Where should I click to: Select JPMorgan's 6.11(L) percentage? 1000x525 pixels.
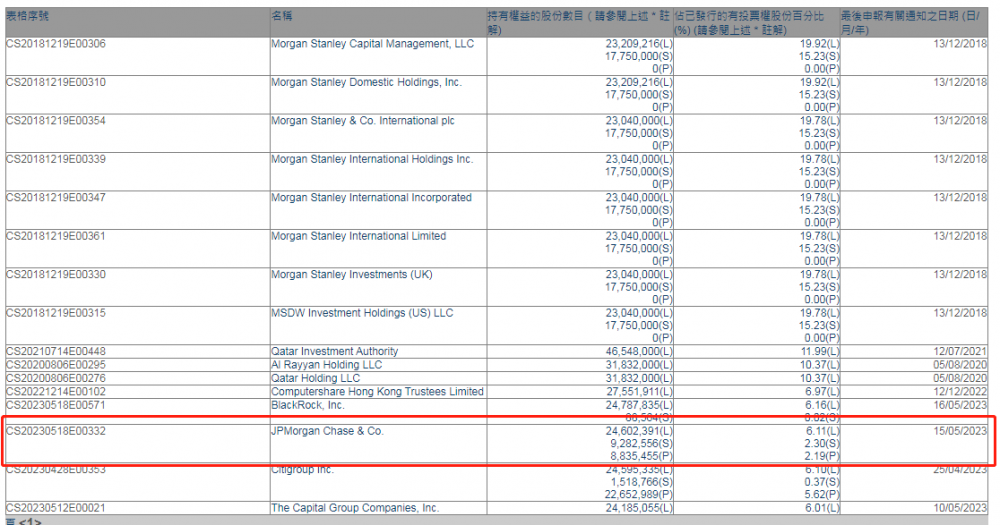tap(823, 431)
